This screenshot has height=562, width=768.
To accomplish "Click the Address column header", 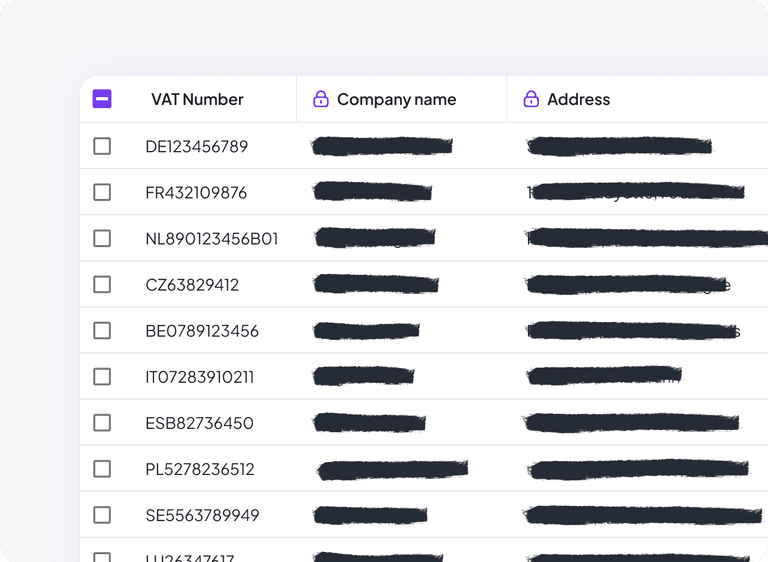I will click(578, 99).
